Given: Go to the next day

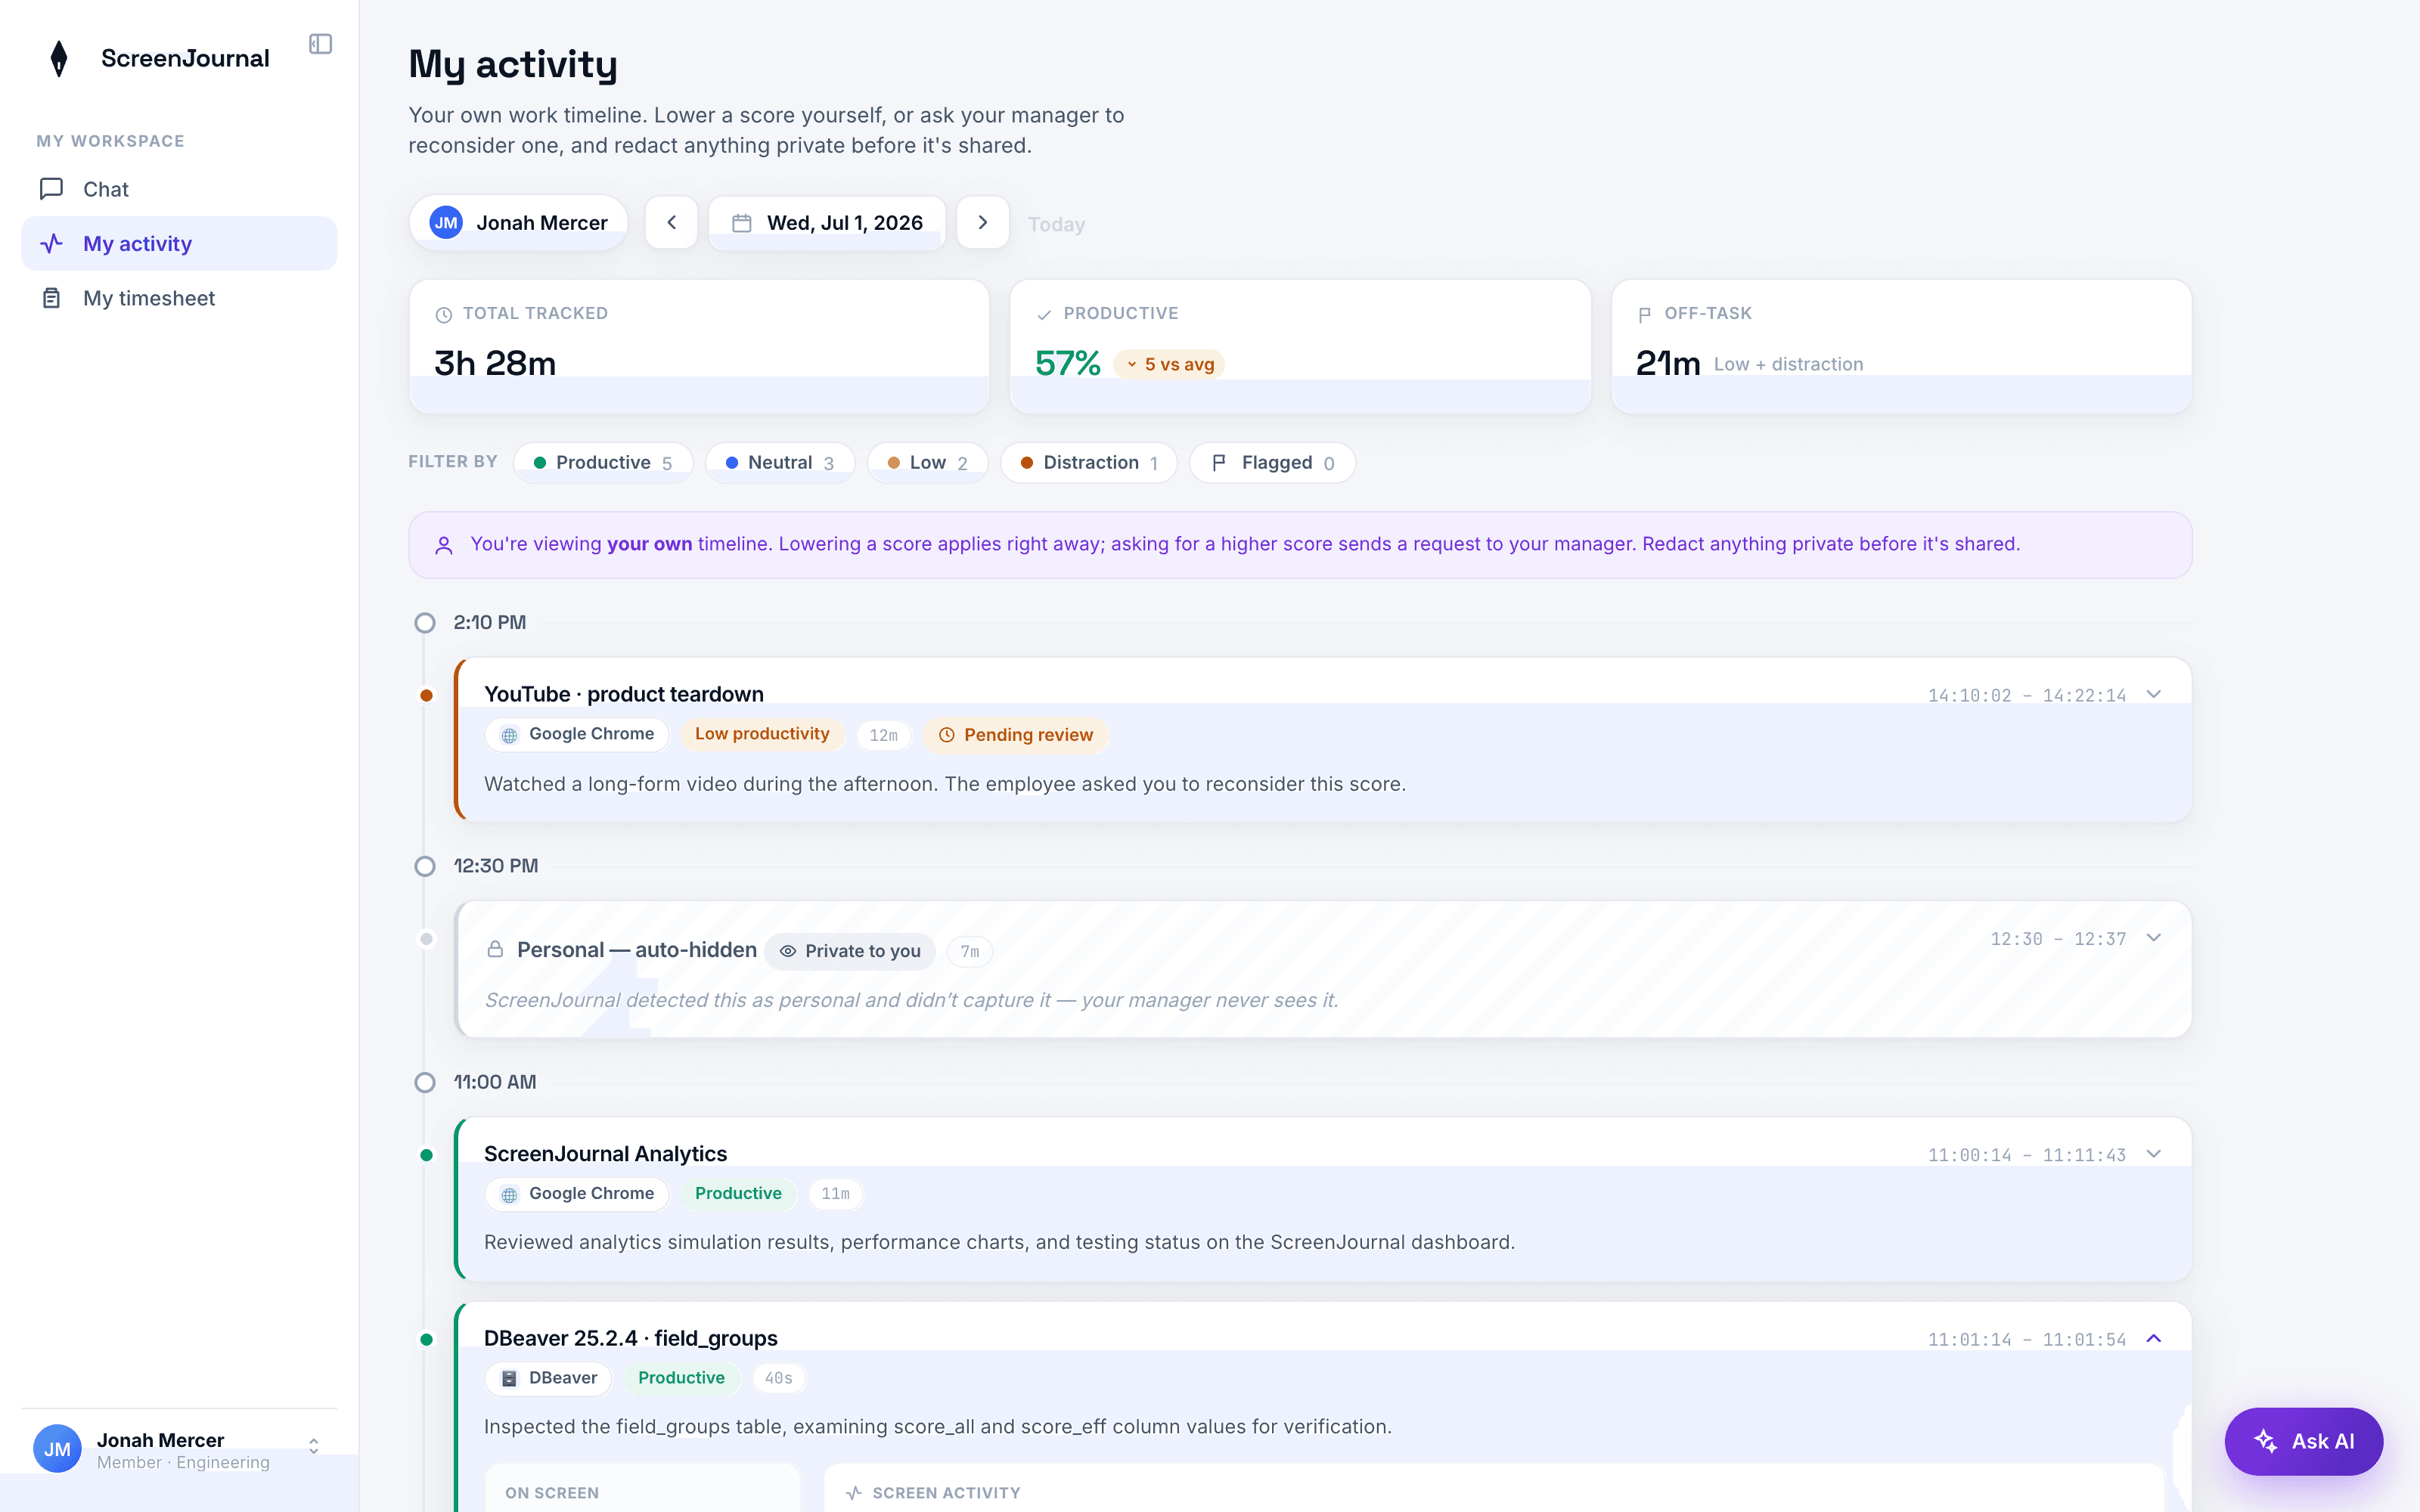Looking at the screenshot, I should click(983, 222).
